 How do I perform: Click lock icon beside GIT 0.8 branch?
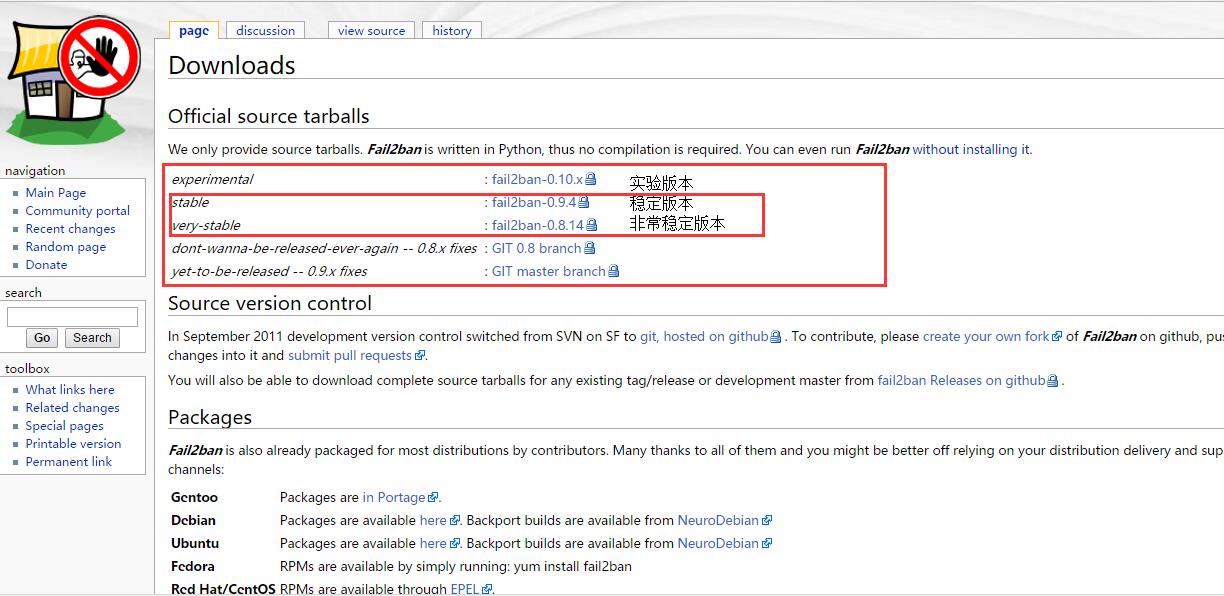(590, 248)
